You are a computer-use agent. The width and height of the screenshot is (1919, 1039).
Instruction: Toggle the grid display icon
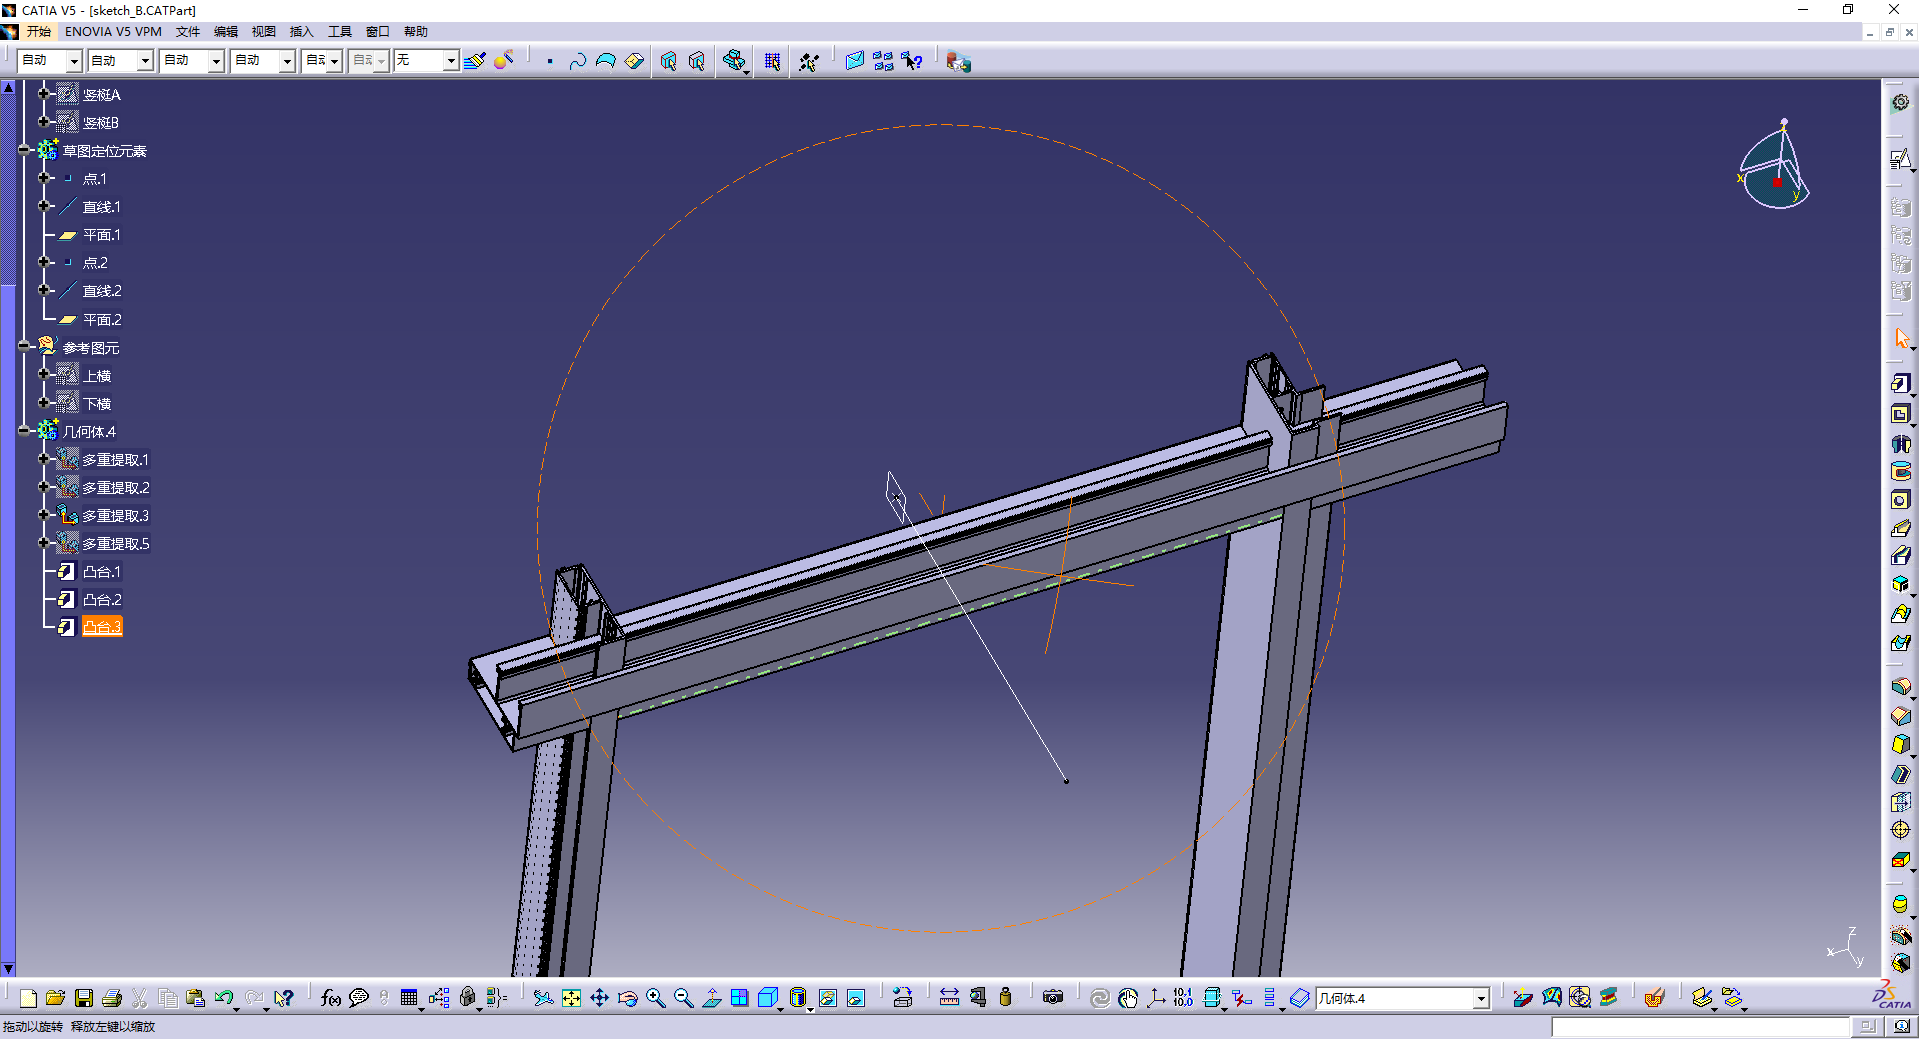click(x=772, y=61)
